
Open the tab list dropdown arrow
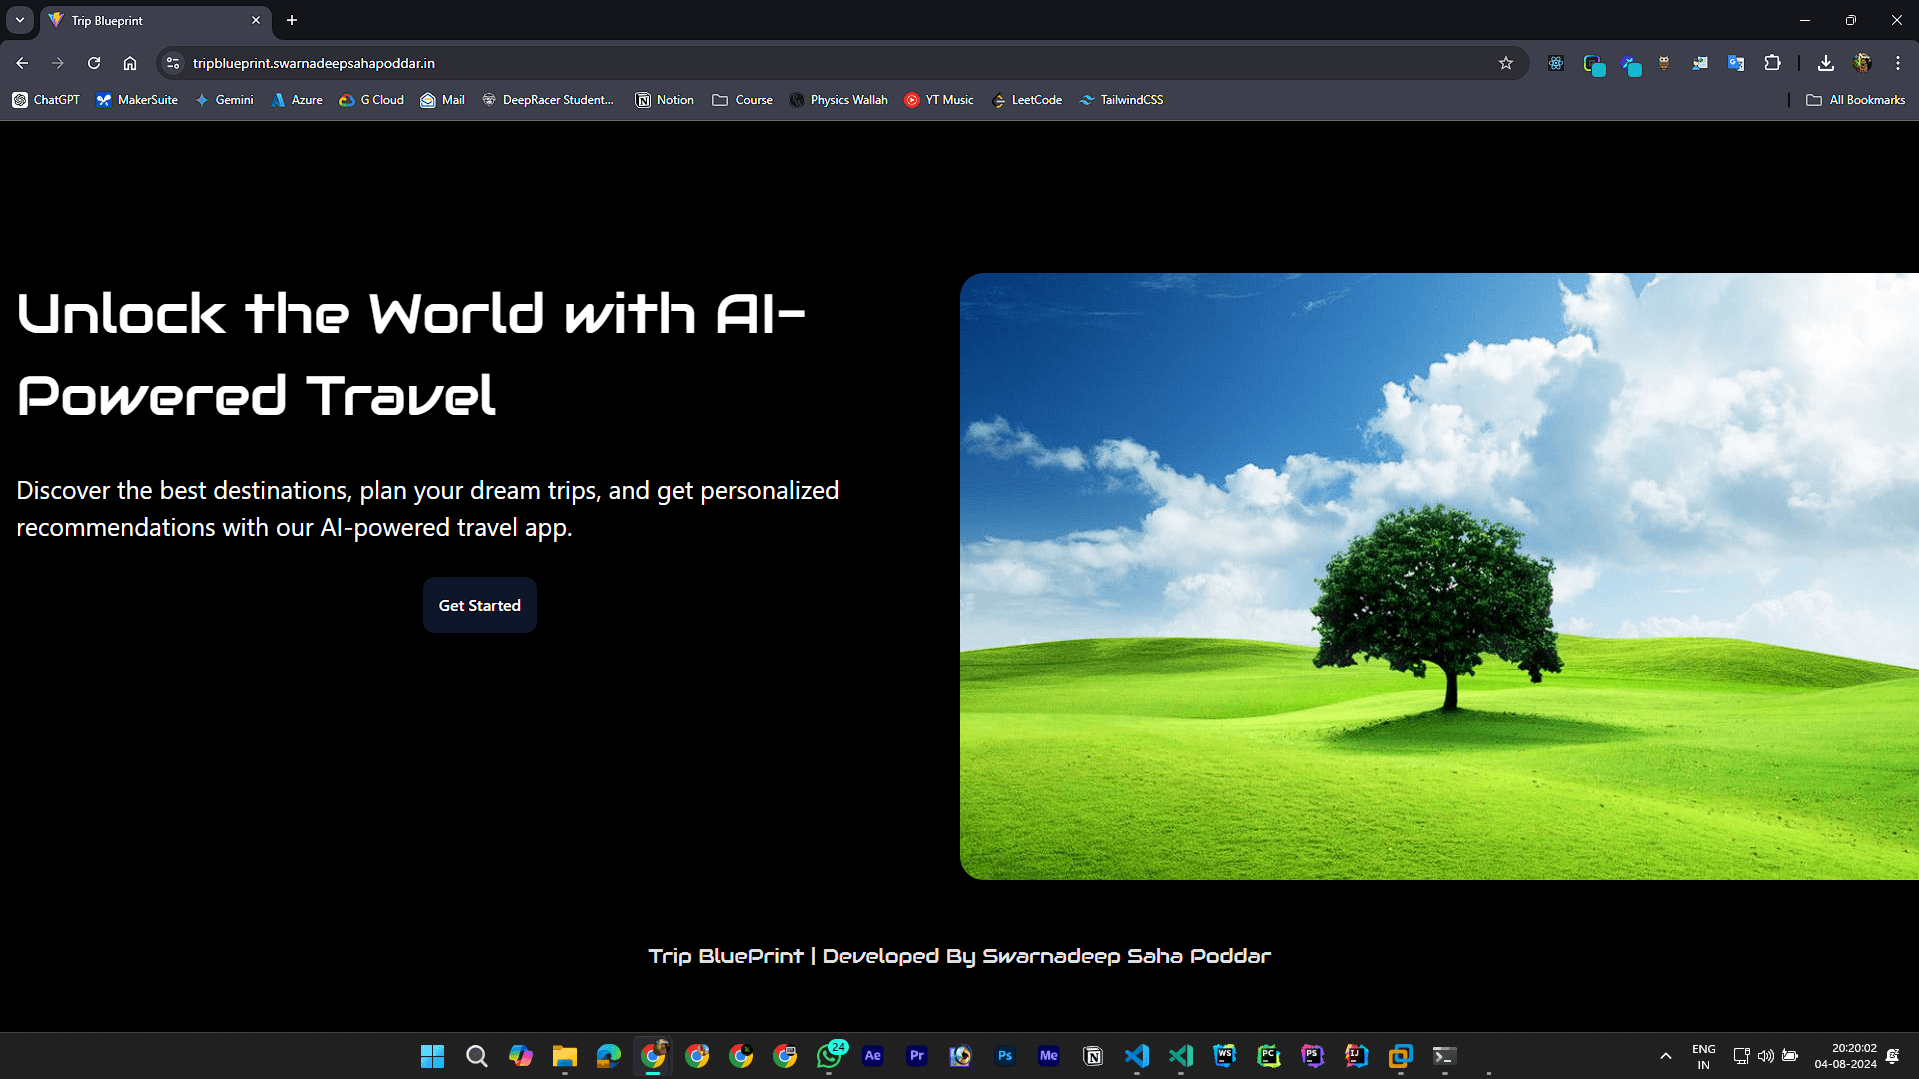[19, 20]
